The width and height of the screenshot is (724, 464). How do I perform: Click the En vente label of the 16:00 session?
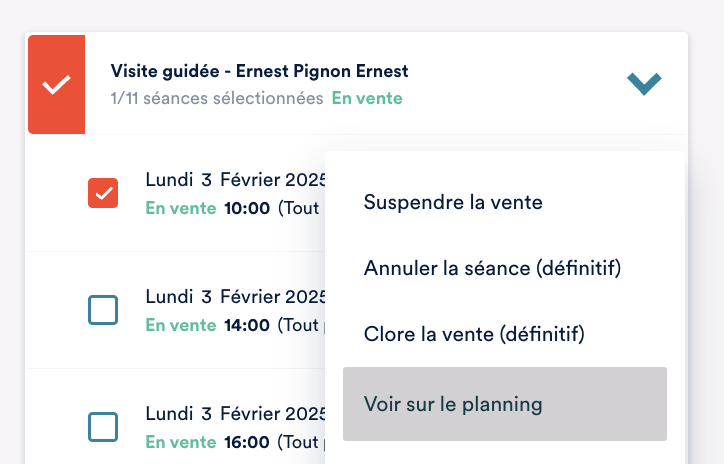180,441
